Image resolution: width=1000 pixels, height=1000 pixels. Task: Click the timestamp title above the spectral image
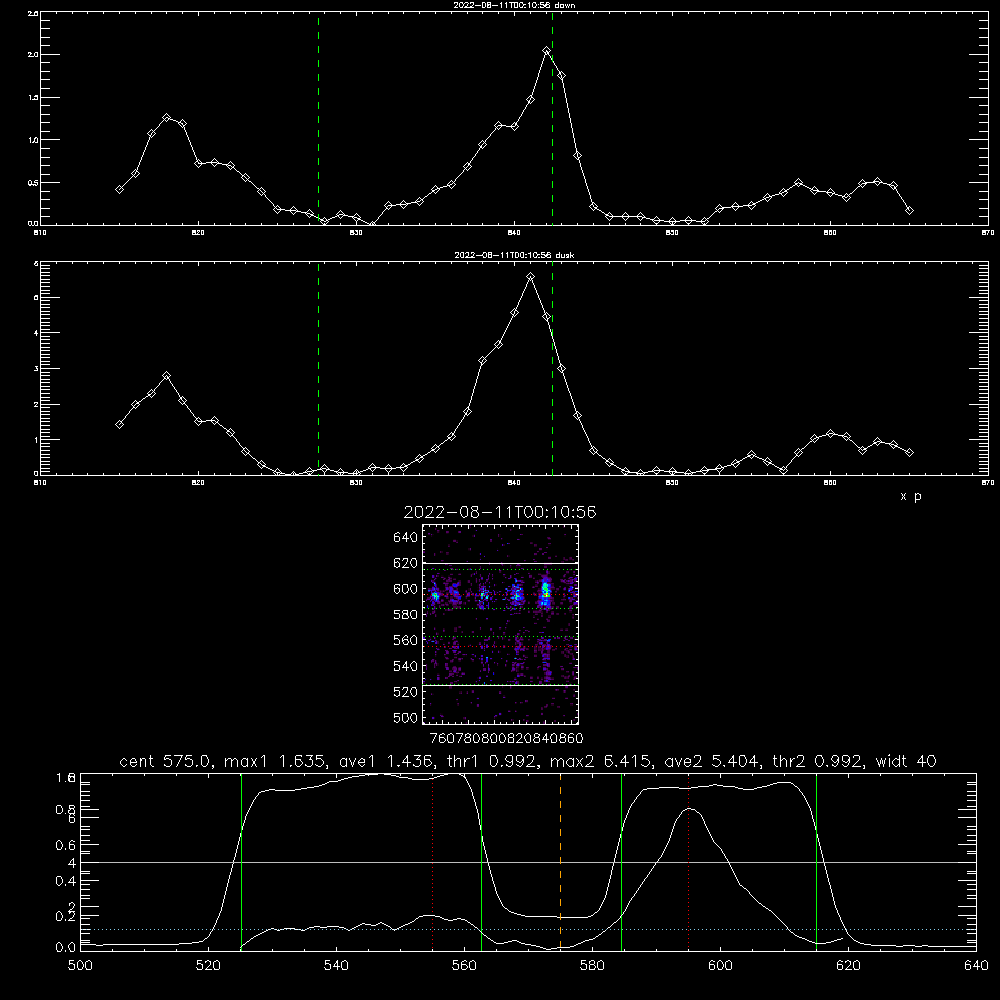[x=500, y=512]
